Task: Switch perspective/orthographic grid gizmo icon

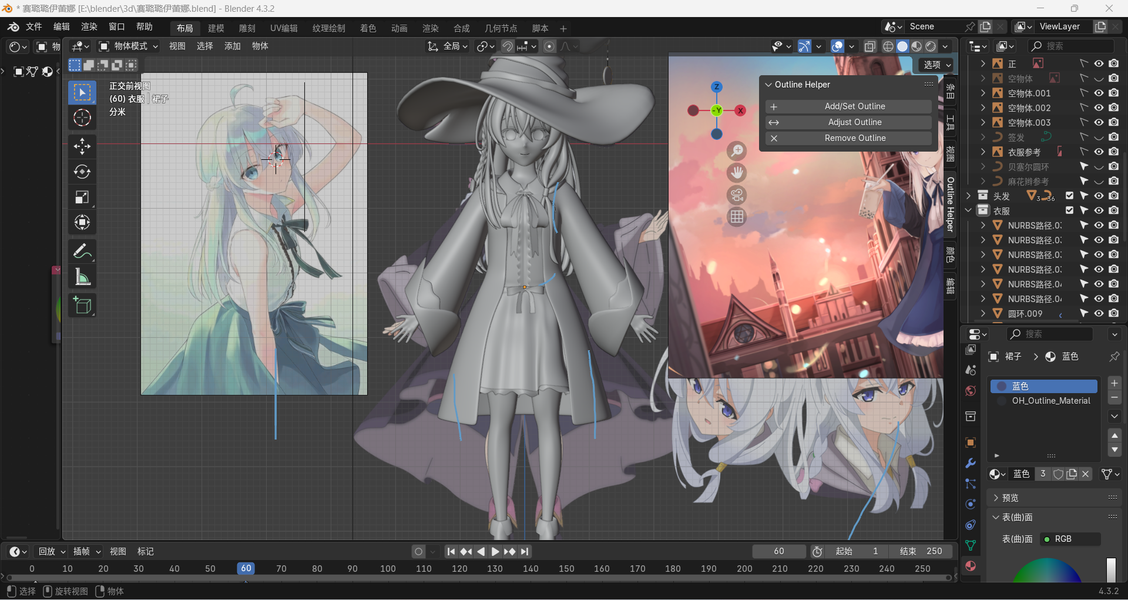Action: coord(737,217)
